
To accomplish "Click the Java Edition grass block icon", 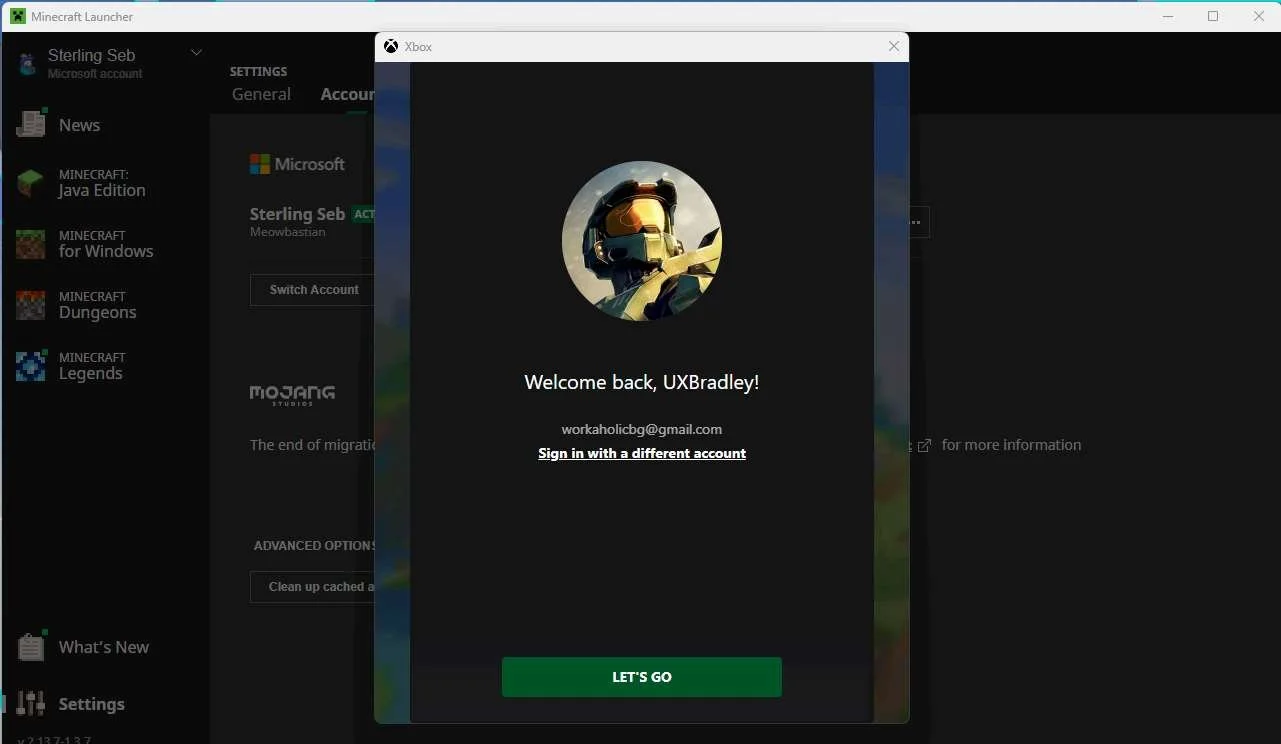I will (31, 183).
